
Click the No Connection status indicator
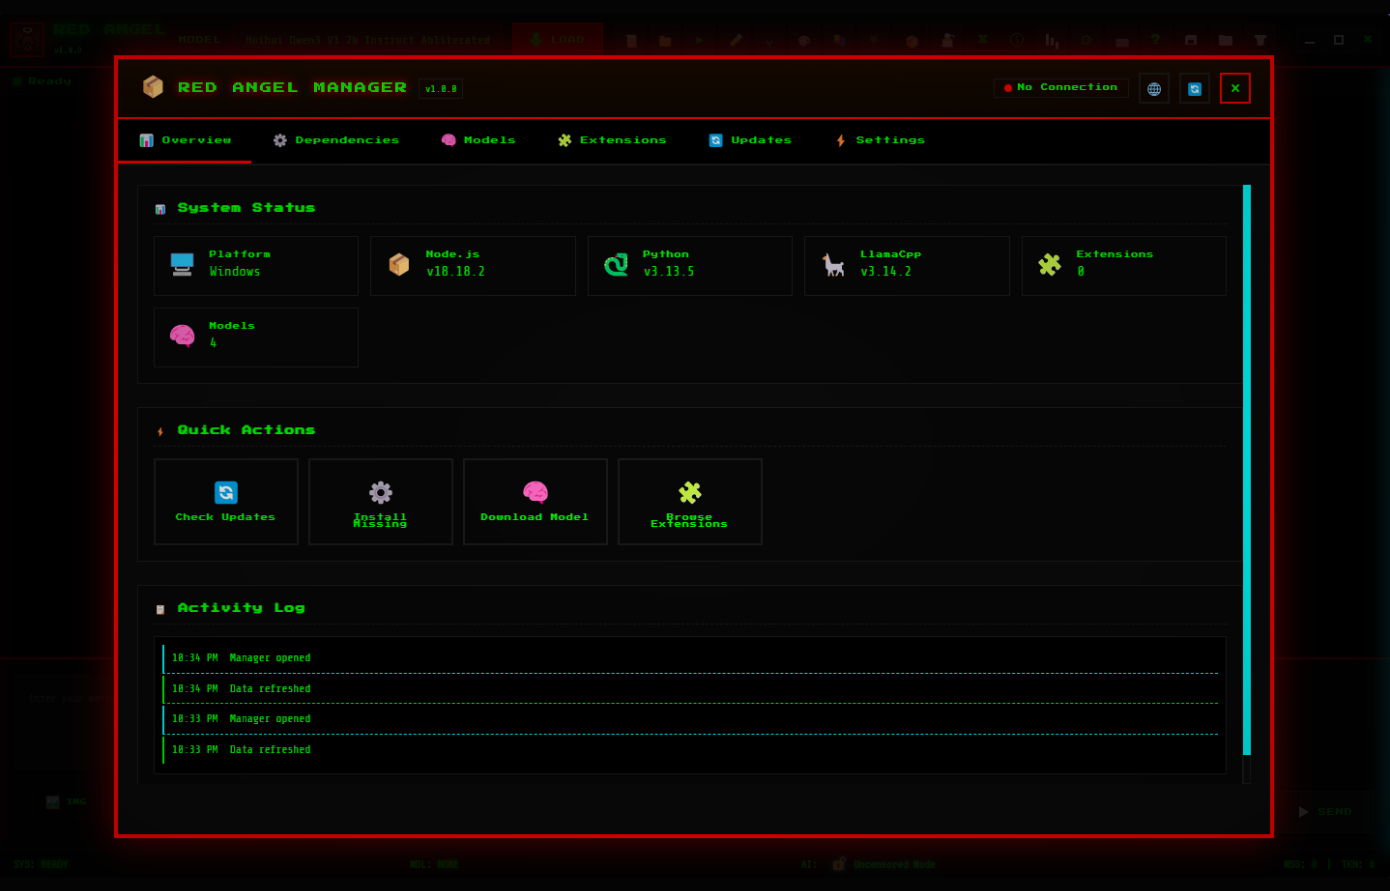pos(1061,88)
